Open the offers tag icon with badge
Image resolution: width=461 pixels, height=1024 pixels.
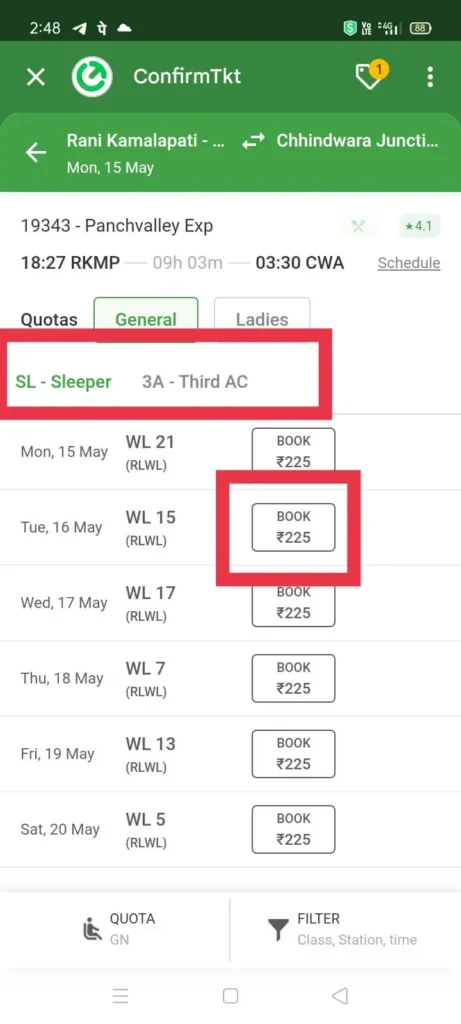pyautogui.click(x=371, y=76)
